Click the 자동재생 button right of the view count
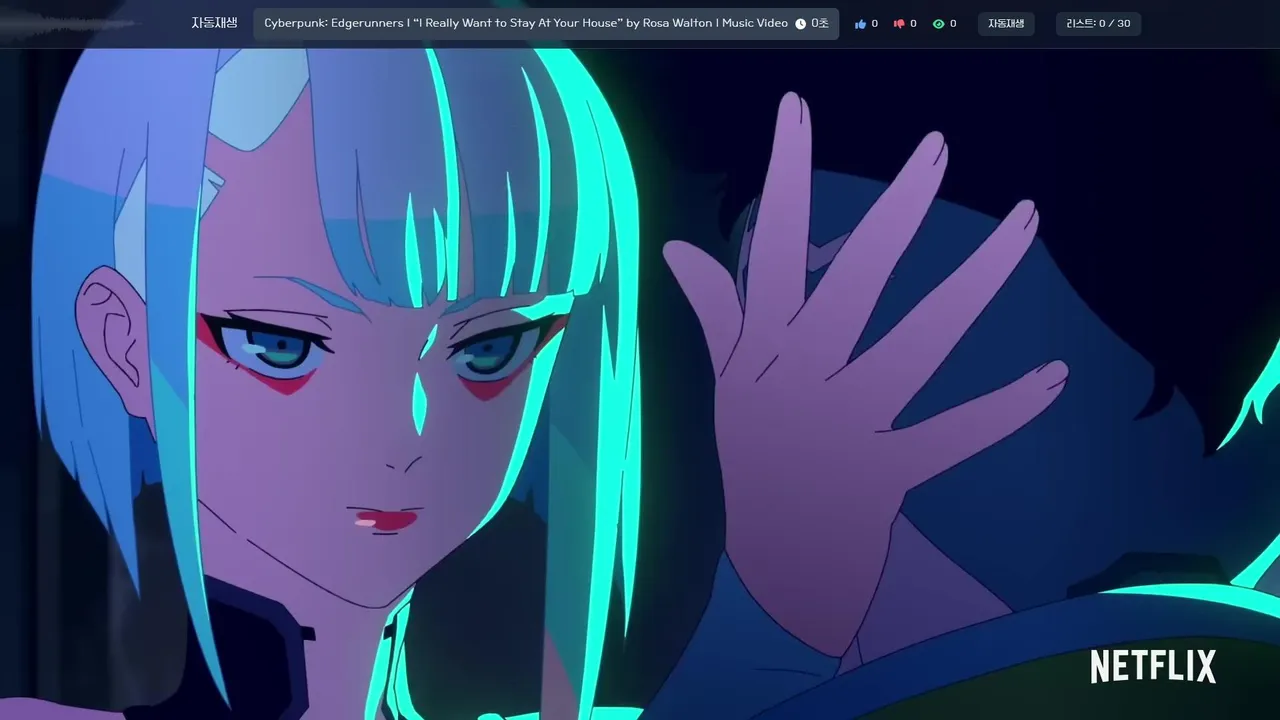 (x=1006, y=24)
